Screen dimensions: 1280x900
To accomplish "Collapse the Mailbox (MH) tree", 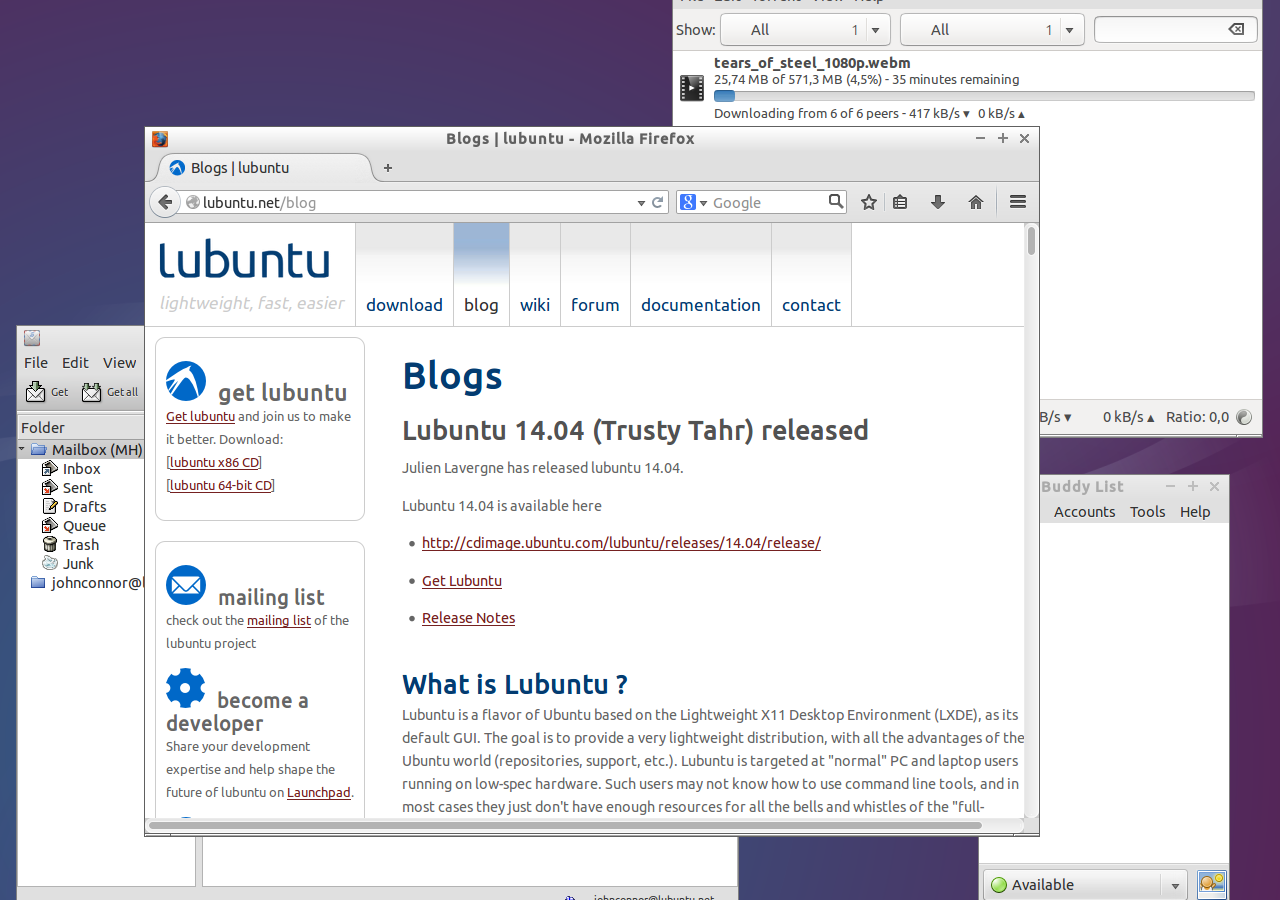I will coord(22,450).
